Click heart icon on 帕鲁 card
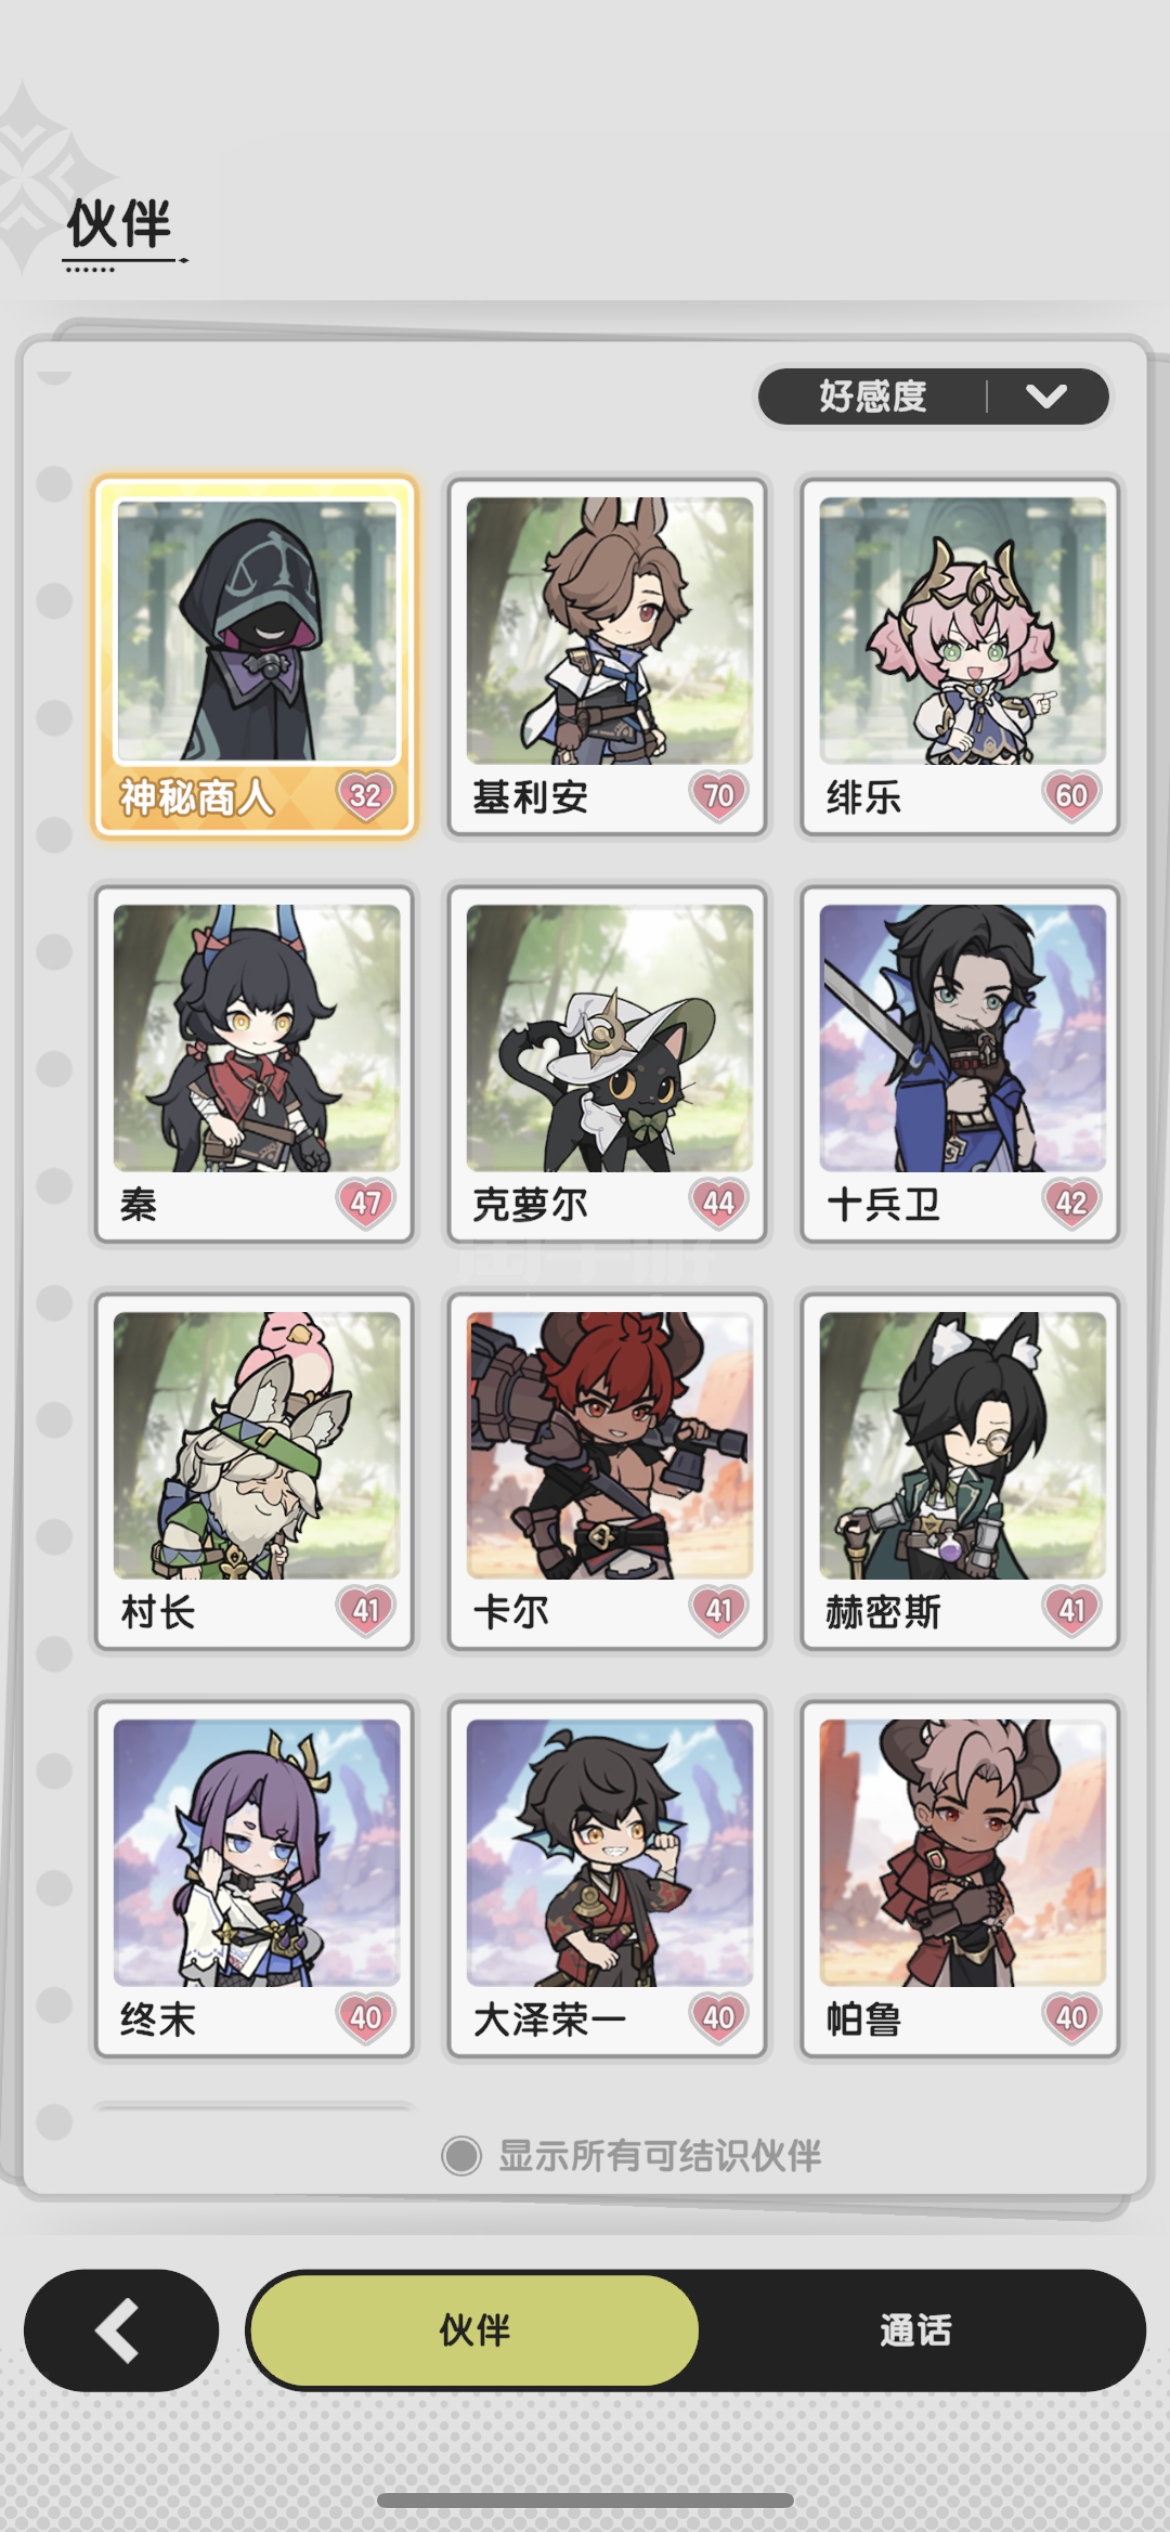 click(x=1071, y=2018)
